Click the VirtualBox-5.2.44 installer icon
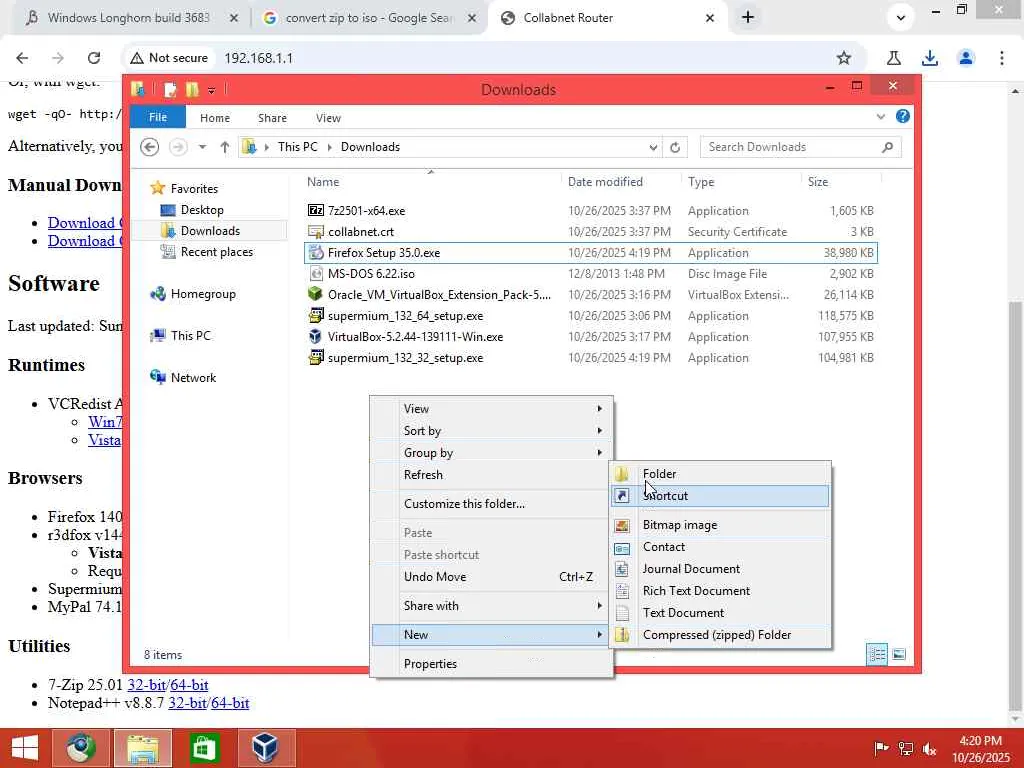 click(x=315, y=336)
